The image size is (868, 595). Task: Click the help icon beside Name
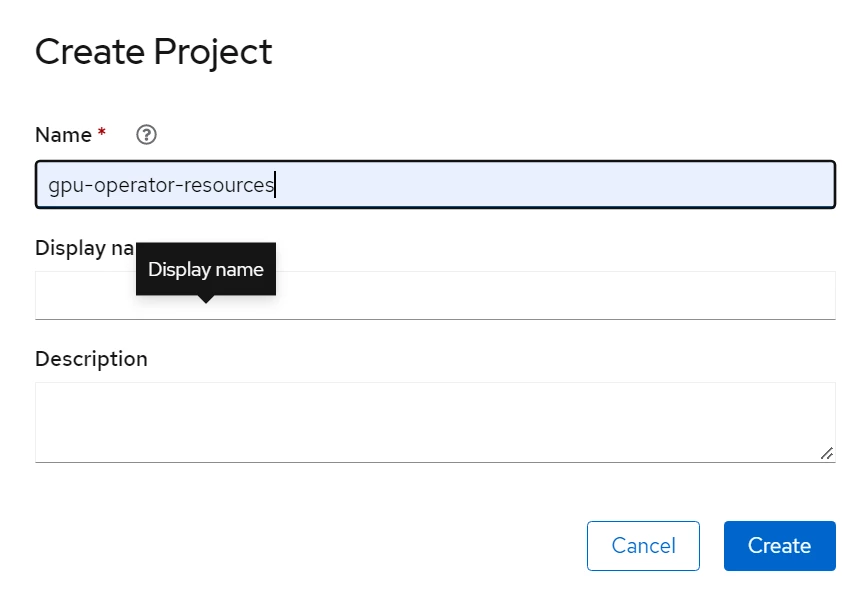[x=147, y=135]
